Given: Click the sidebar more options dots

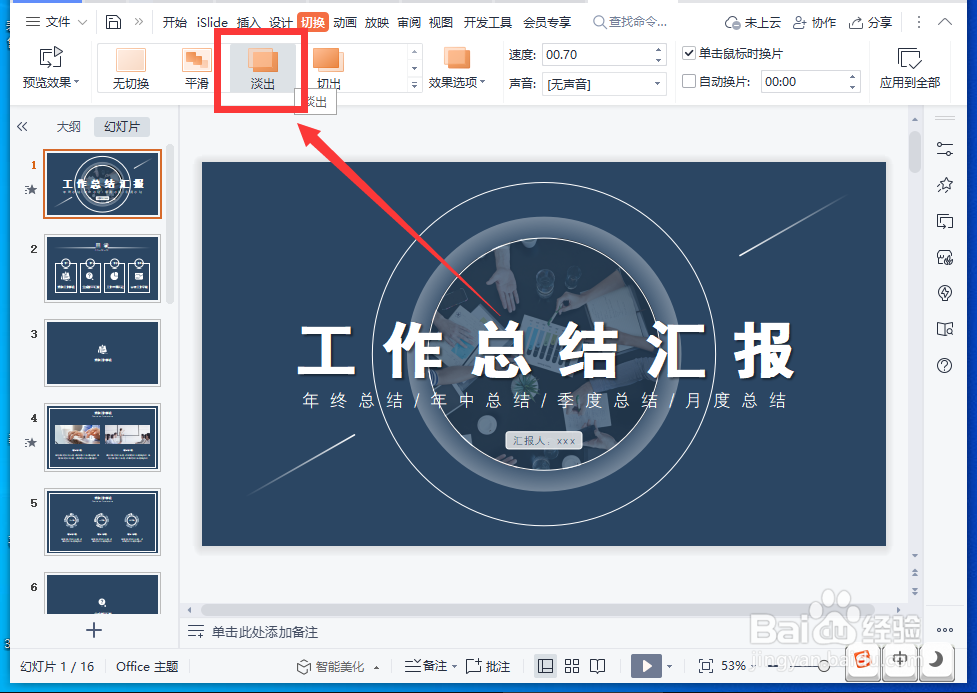Looking at the screenshot, I should coord(945,630).
